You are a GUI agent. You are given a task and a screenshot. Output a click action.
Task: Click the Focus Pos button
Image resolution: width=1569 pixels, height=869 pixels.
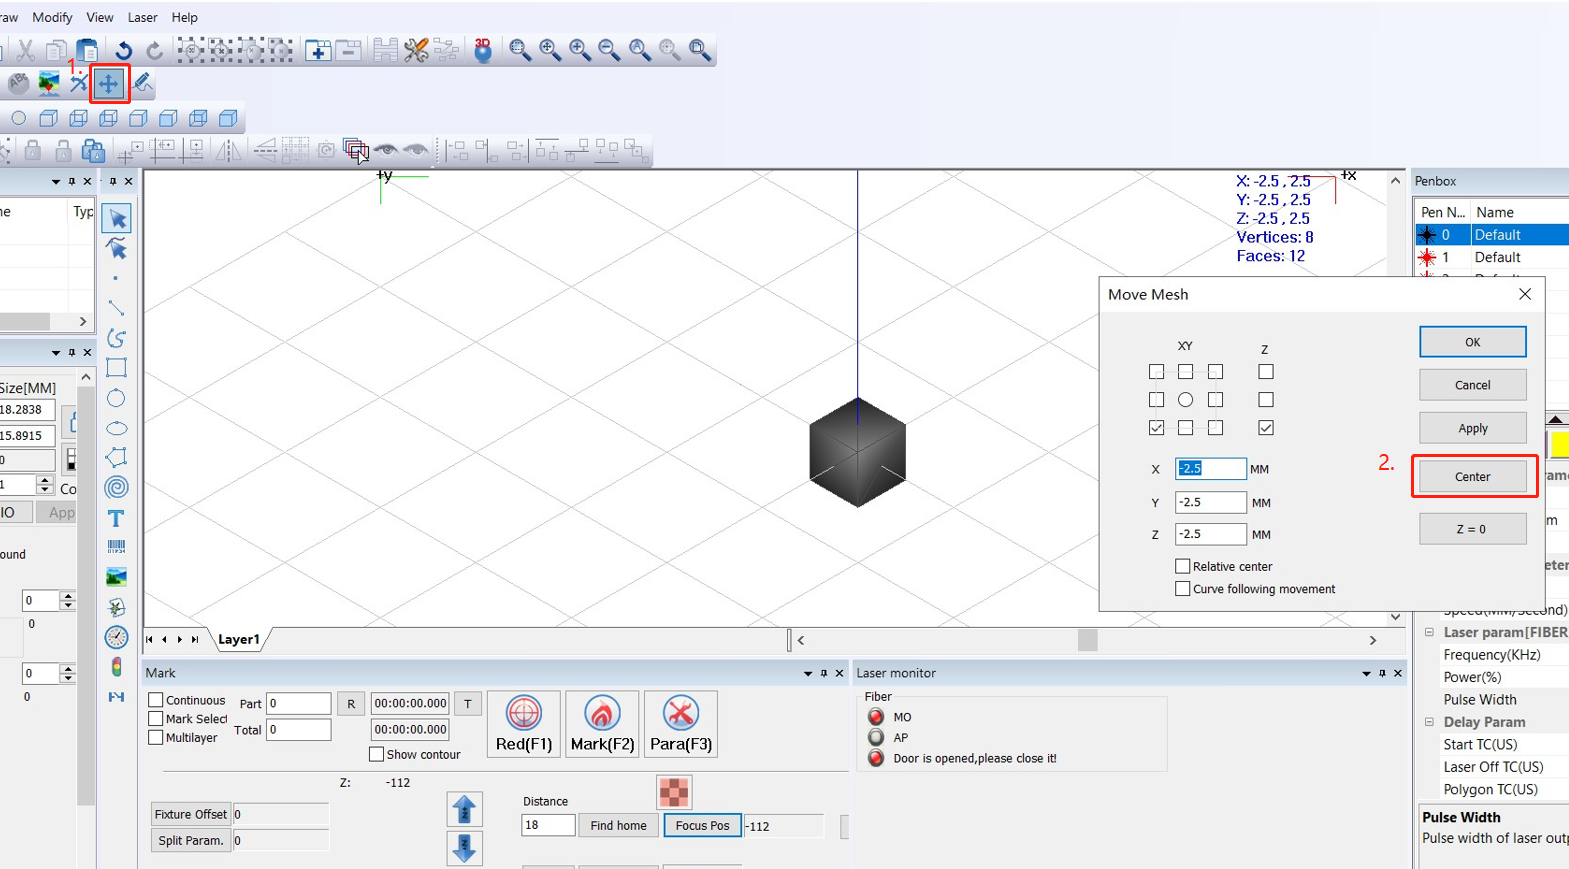tap(703, 826)
